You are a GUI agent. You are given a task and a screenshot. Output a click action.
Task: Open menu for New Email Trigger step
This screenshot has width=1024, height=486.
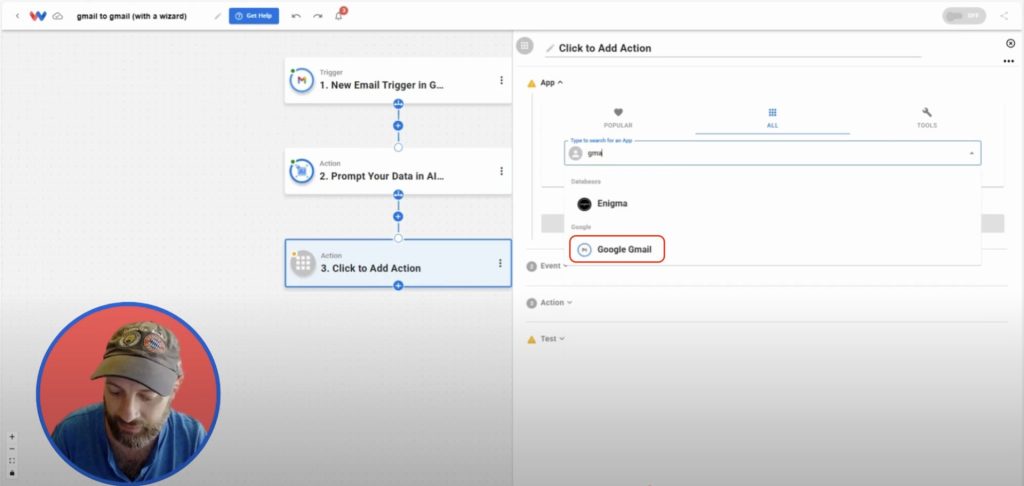point(501,80)
